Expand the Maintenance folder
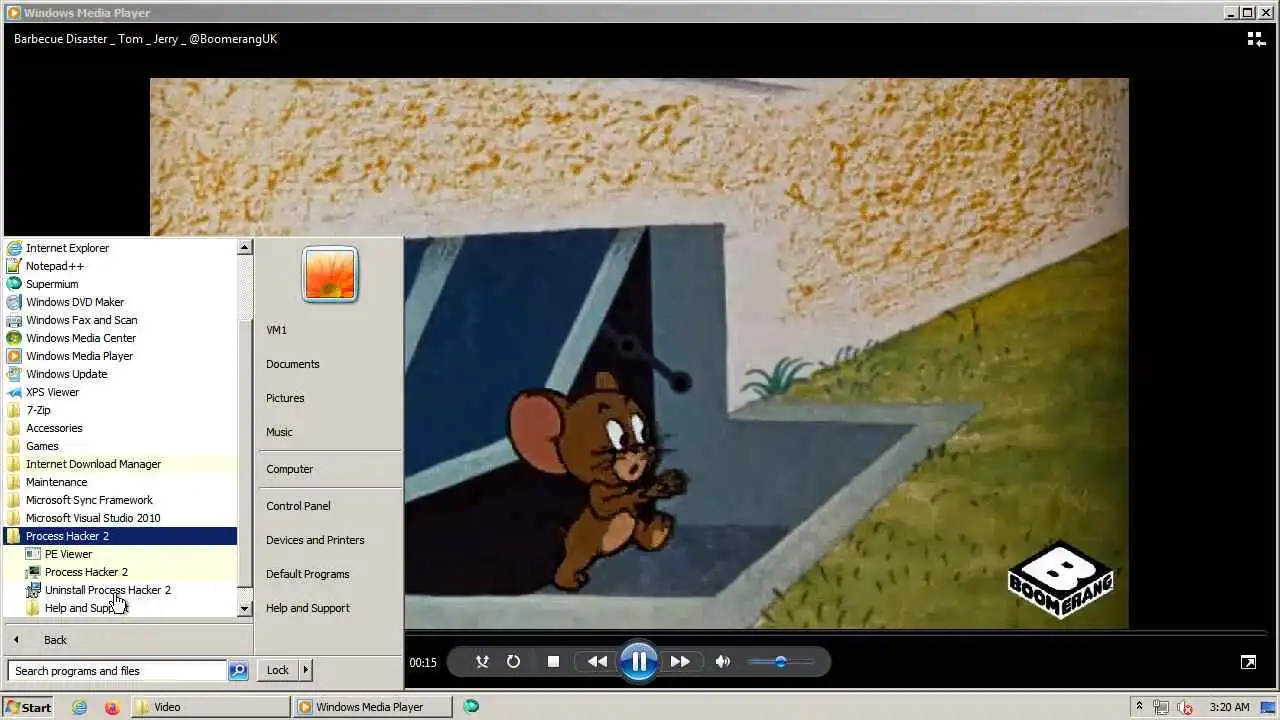Image resolution: width=1280 pixels, height=720 pixels. click(x=121, y=482)
